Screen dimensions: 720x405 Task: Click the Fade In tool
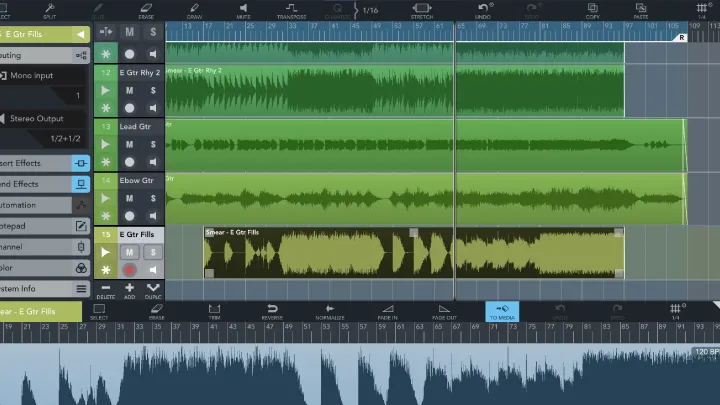[x=387, y=311]
